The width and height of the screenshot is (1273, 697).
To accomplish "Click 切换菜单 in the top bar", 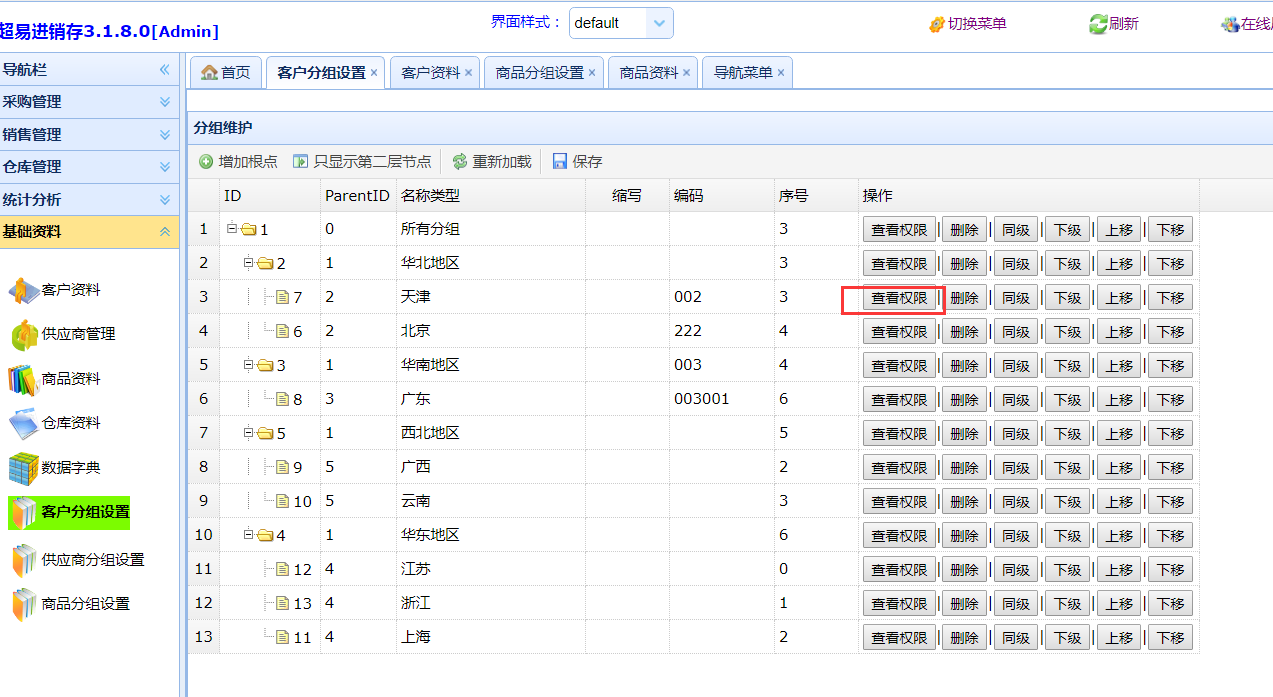I will click(x=968, y=24).
